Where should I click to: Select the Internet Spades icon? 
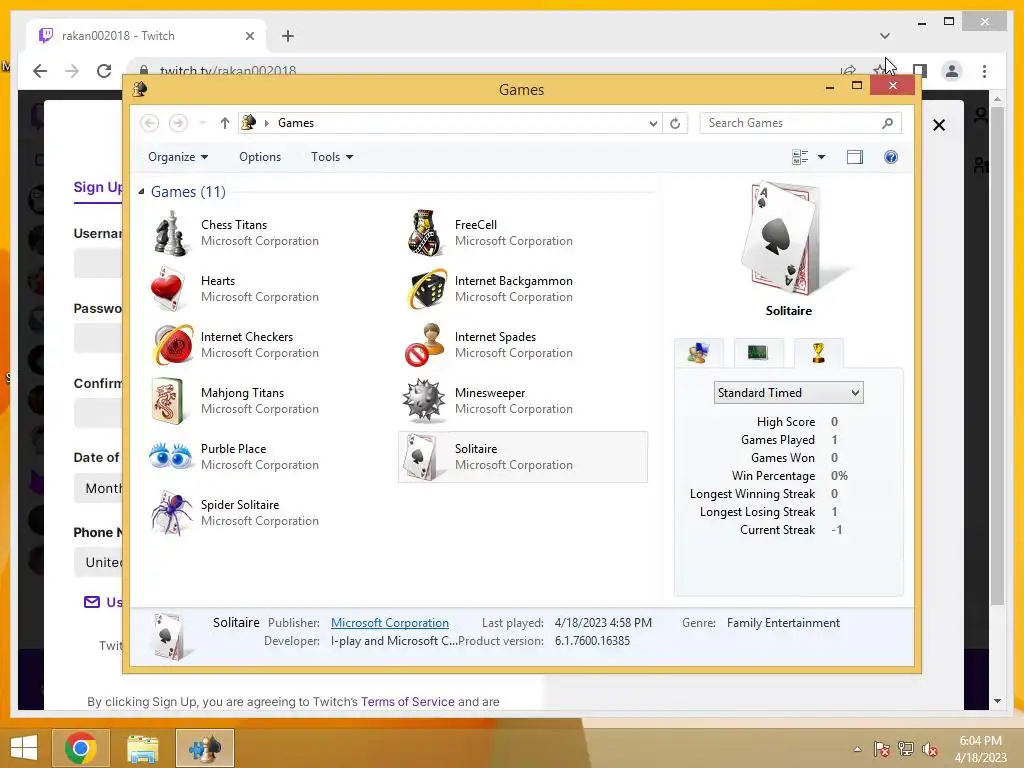(424, 345)
